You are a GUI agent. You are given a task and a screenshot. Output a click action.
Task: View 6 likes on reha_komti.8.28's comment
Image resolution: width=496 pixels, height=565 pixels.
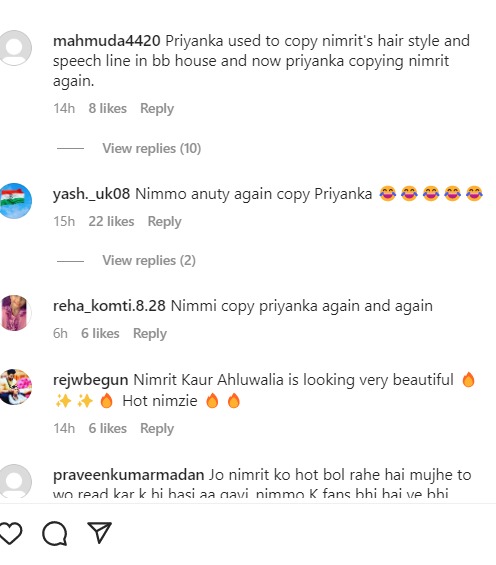(x=100, y=334)
